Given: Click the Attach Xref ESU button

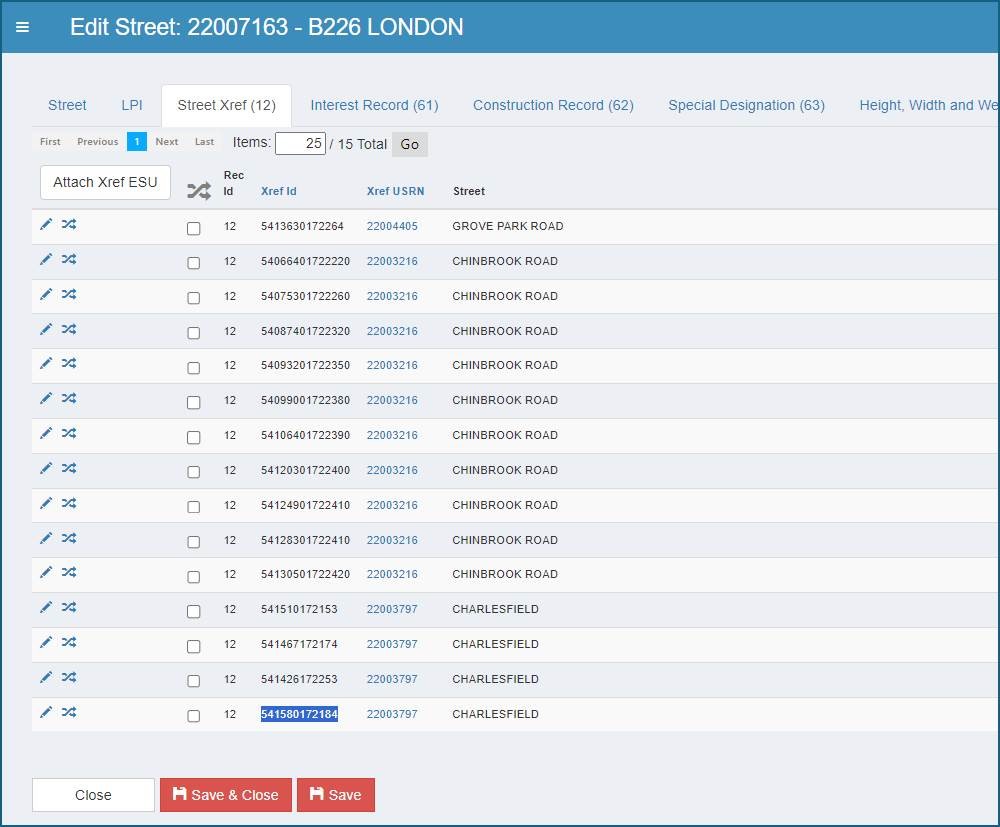Looking at the screenshot, I should [105, 182].
